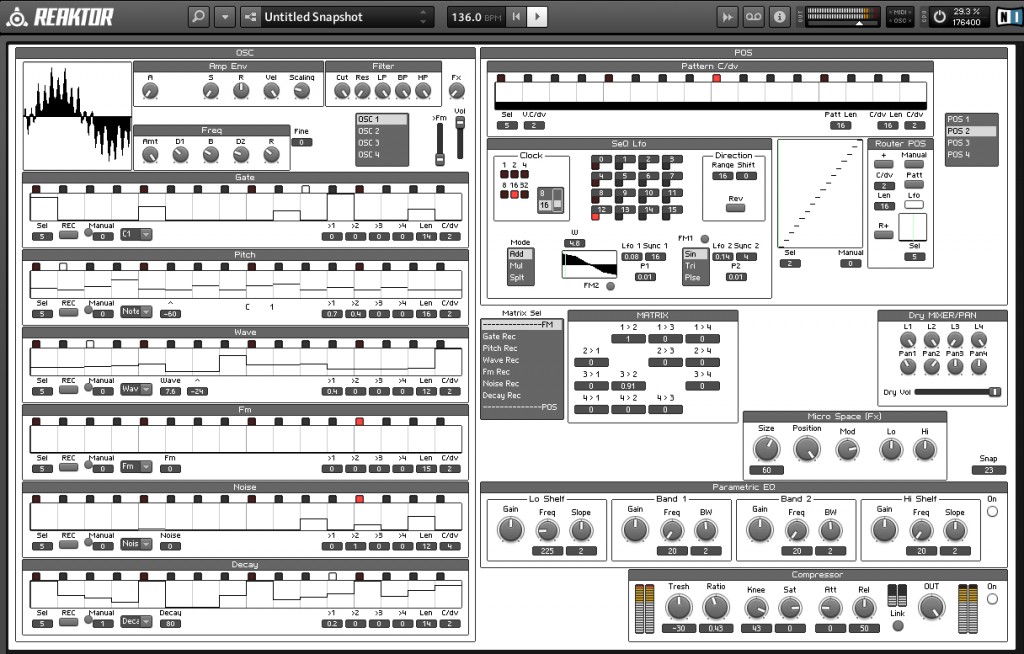Image resolution: width=1024 pixels, height=654 pixels.
Task: Click the Lo Shelf Gain knob
Action: tap(511, 530)
